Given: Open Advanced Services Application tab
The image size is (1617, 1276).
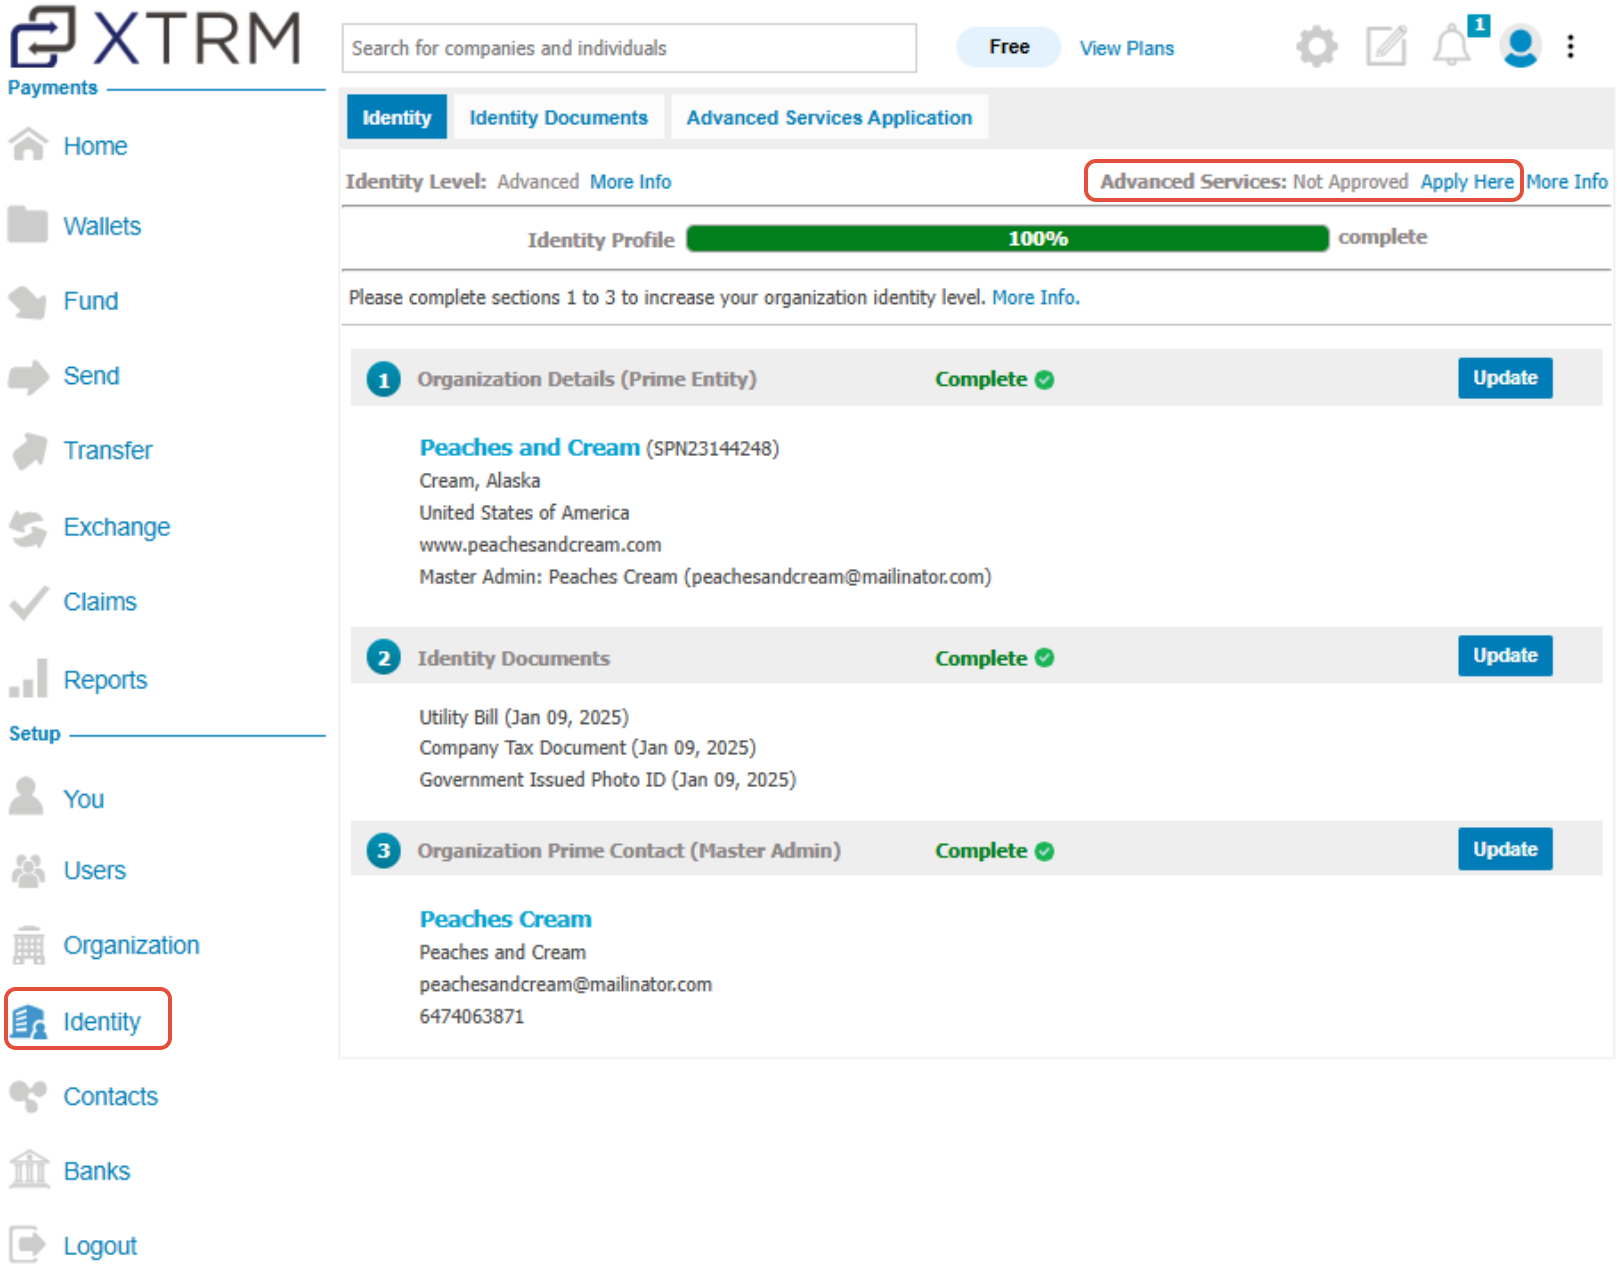Looking at the screenshot, I should pyautogui.click(x=829, y=118).
